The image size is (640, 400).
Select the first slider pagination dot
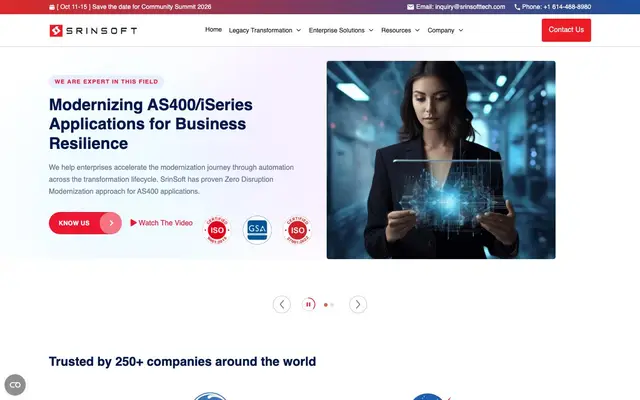coord(326,305)
